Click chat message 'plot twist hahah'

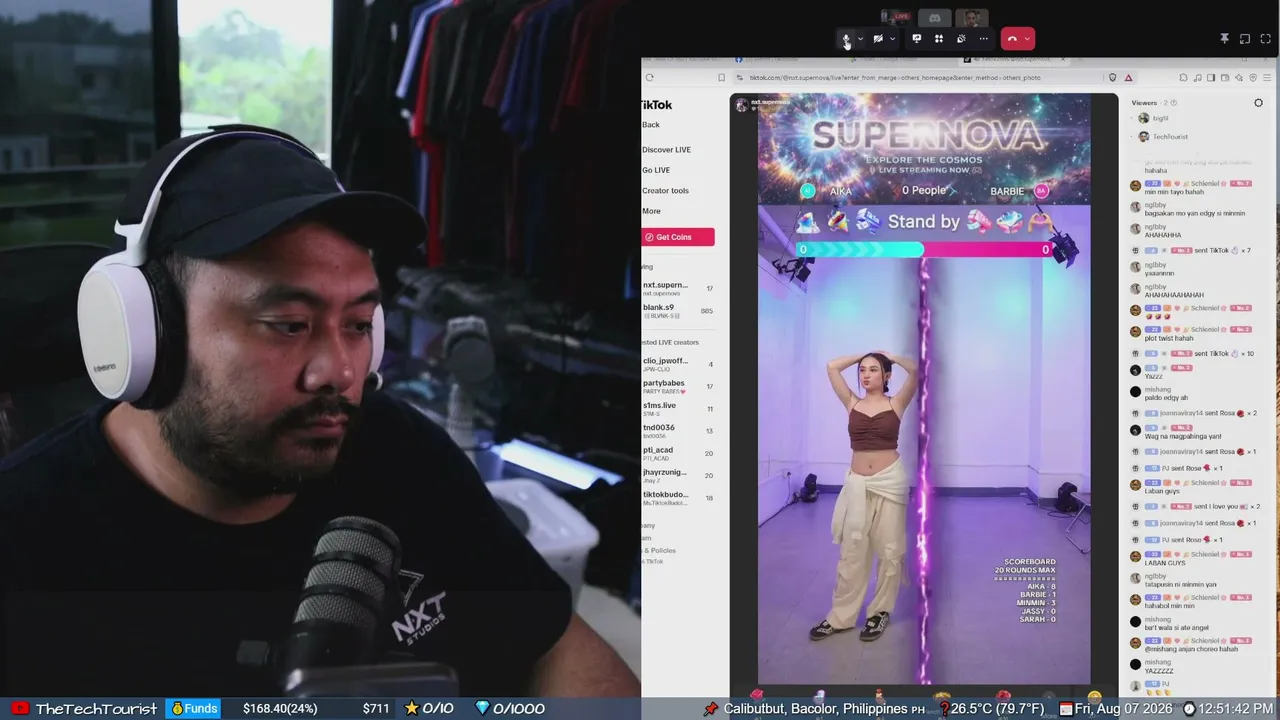(x=1169, y=338)
